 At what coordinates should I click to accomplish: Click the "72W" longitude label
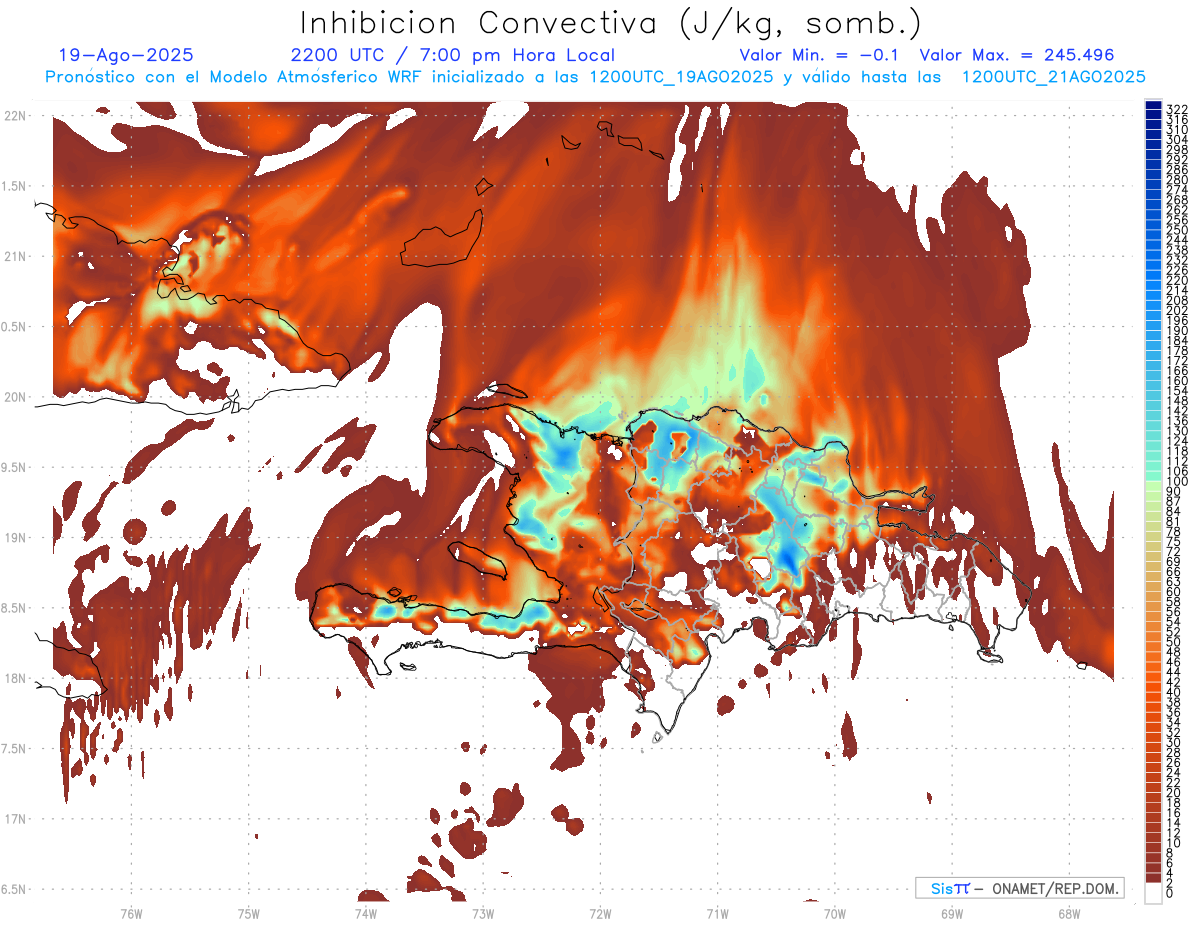600,913
